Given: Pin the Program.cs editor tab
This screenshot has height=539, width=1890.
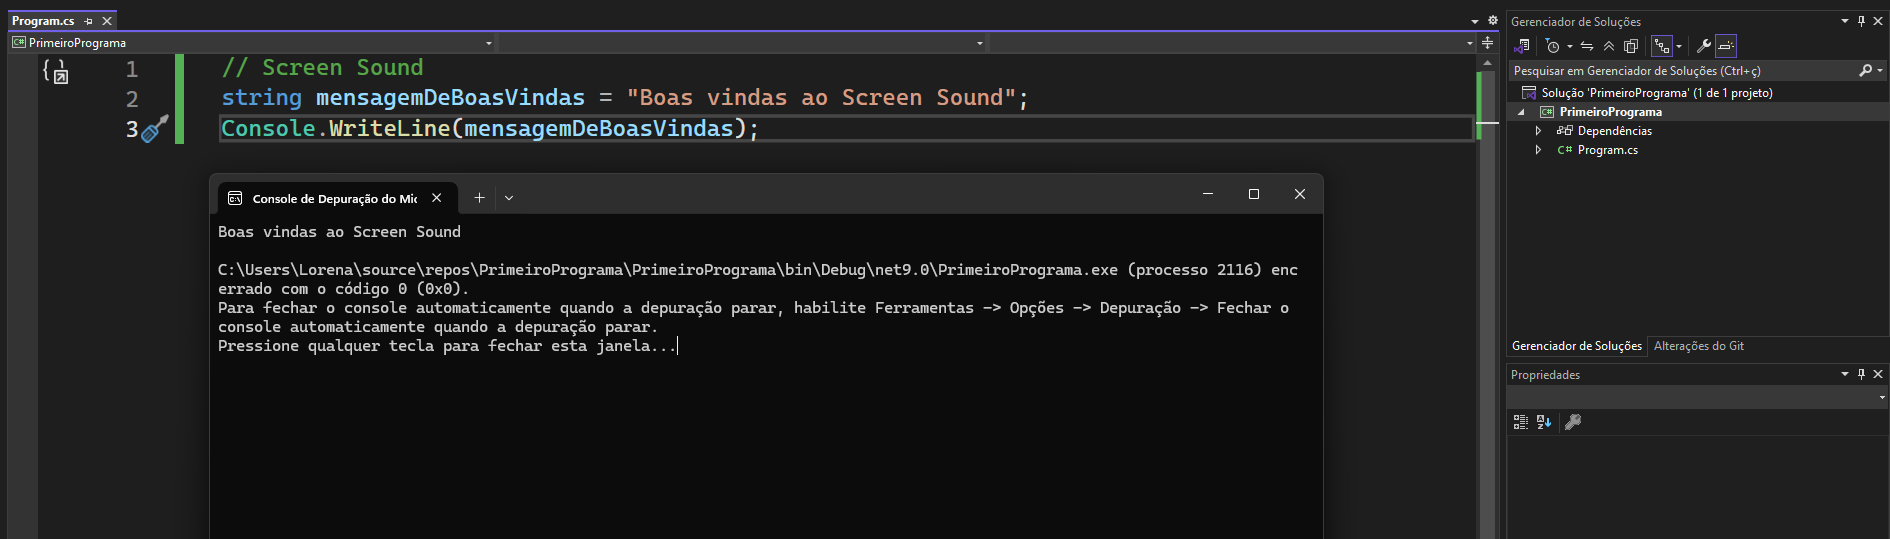Looking at the screenshot, I should tap(89, 21).
